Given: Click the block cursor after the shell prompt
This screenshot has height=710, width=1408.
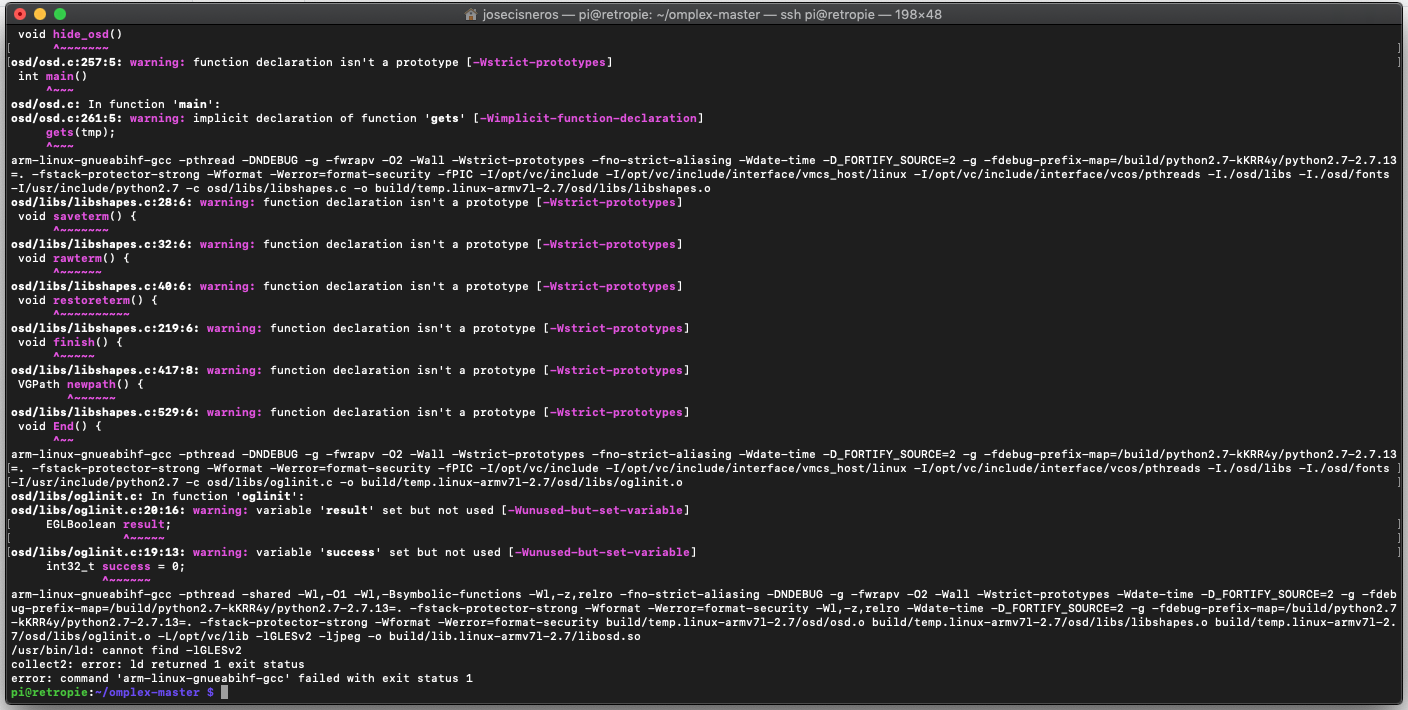Looking at the screenshot, I should point(225,692).
